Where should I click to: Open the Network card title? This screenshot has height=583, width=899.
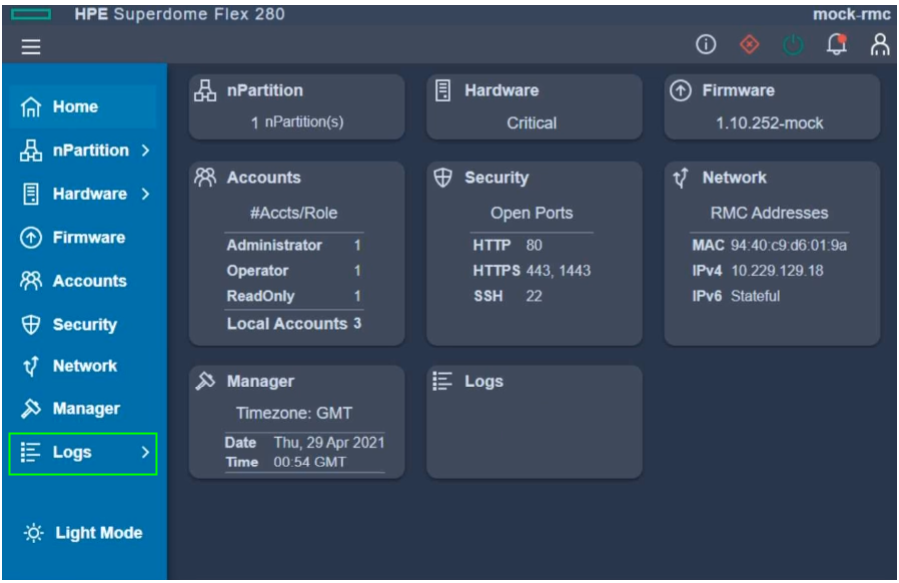click(x=734, y=178)
